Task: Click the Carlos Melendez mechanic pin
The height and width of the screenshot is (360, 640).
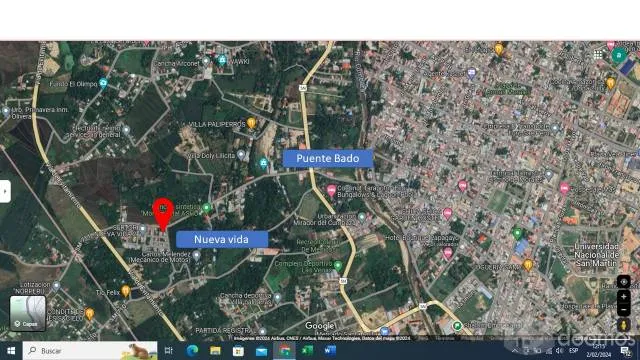Action: click(x=196, y=256)
